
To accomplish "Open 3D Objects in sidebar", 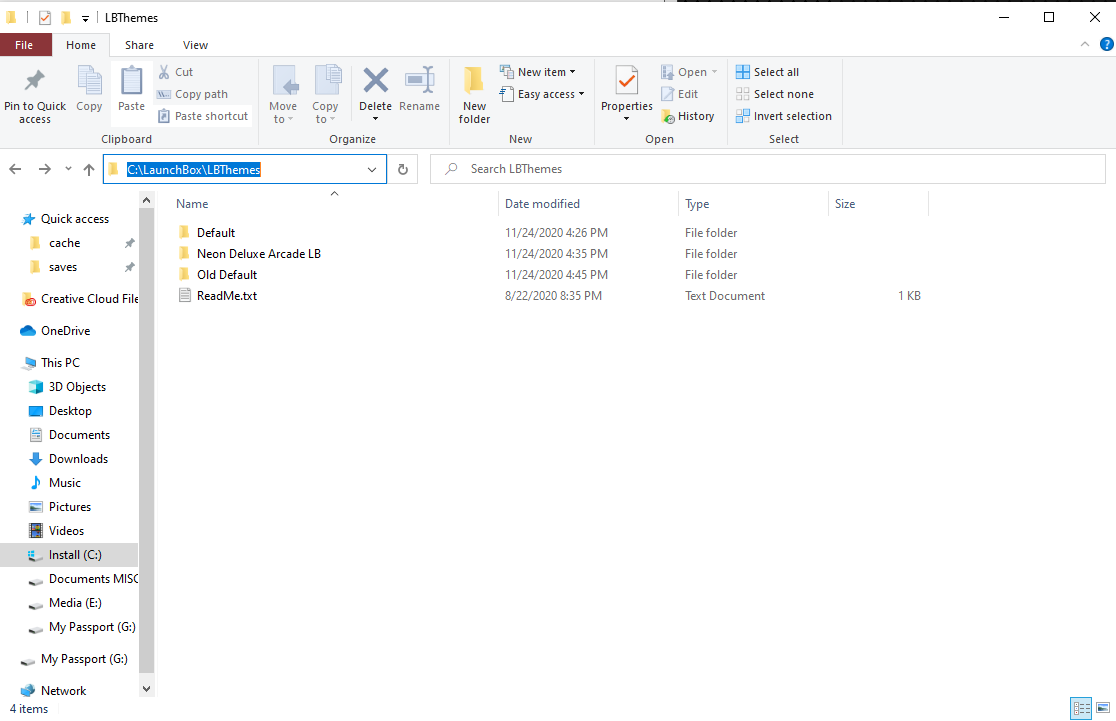I will [x=77, y=386].
